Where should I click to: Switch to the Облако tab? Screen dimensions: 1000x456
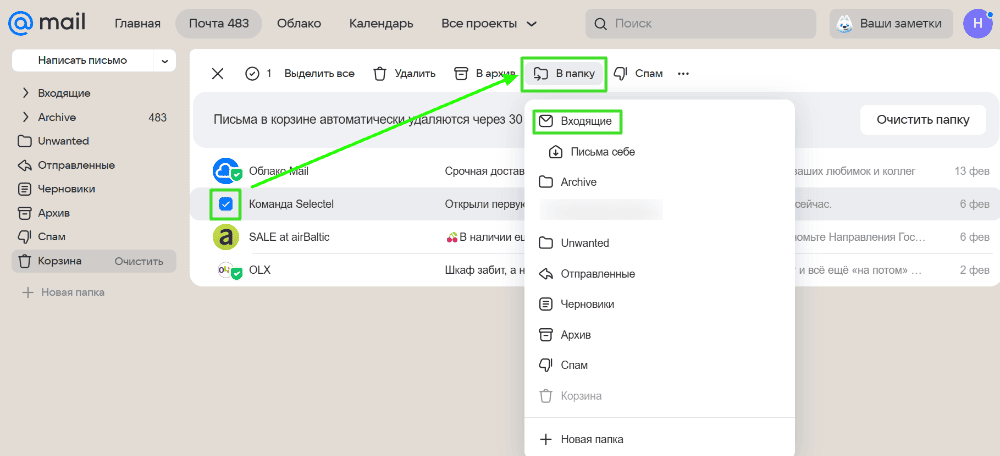point(299,24)
